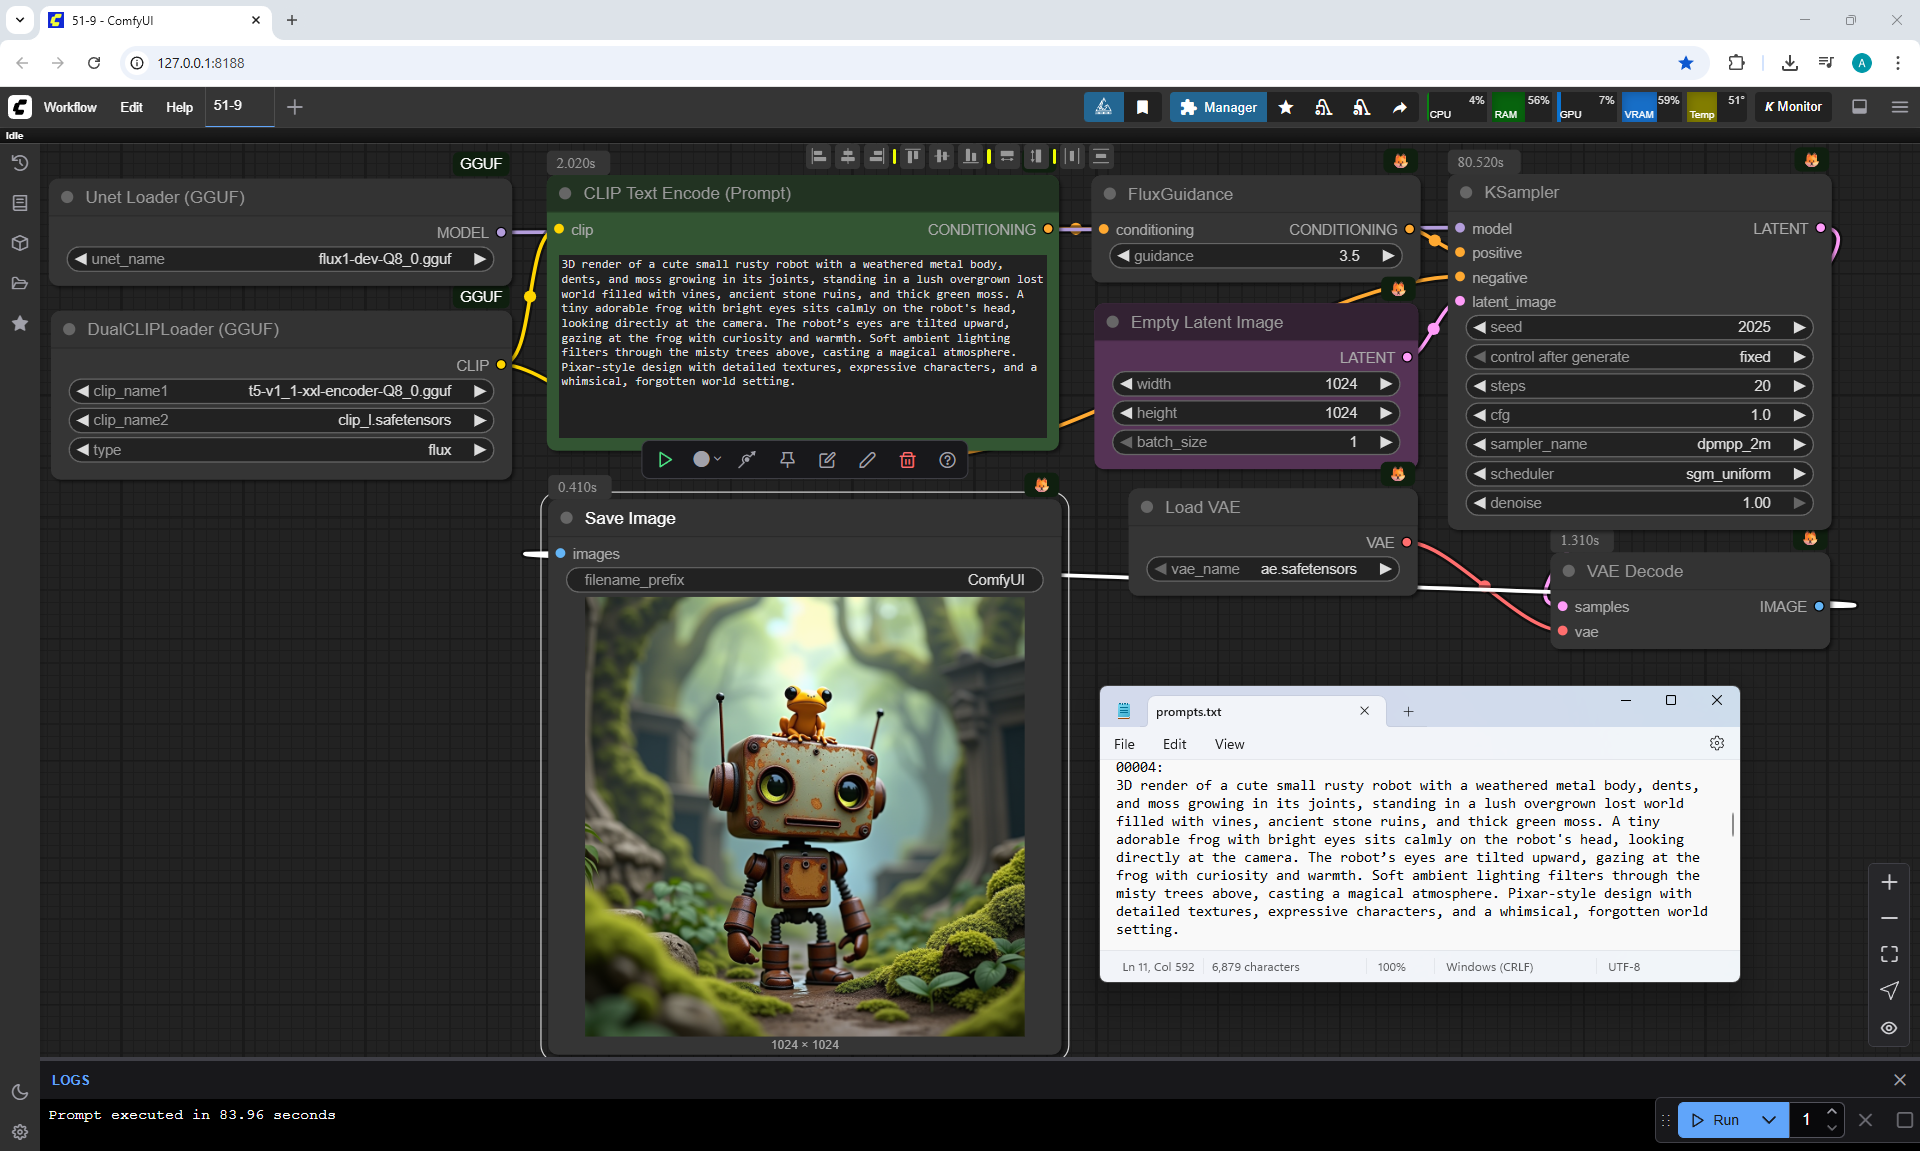
Task: Open the sampler_name dropdown in KSampler
Action: pos(1638,444)
